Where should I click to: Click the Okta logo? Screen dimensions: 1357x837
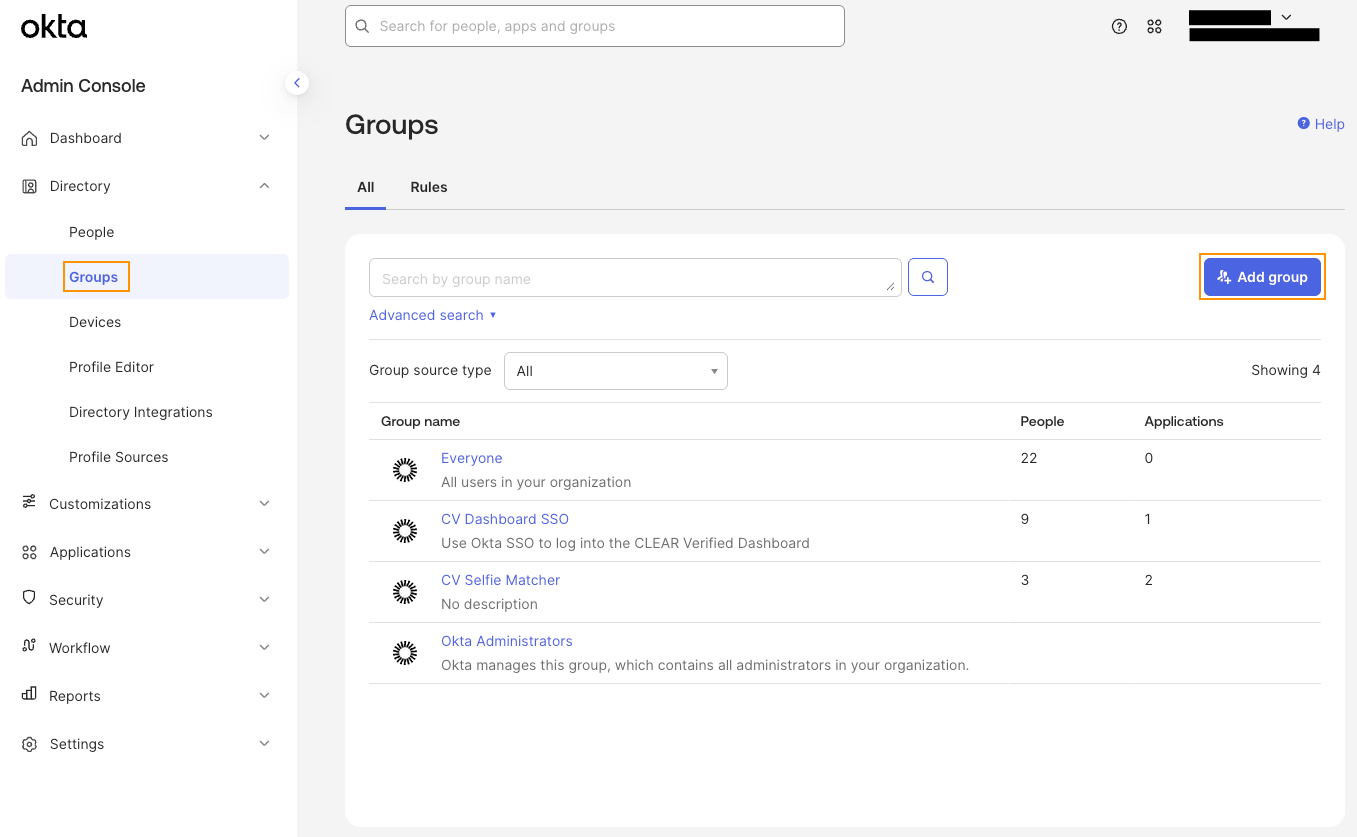pyautogui.click(x=54, y=27)
